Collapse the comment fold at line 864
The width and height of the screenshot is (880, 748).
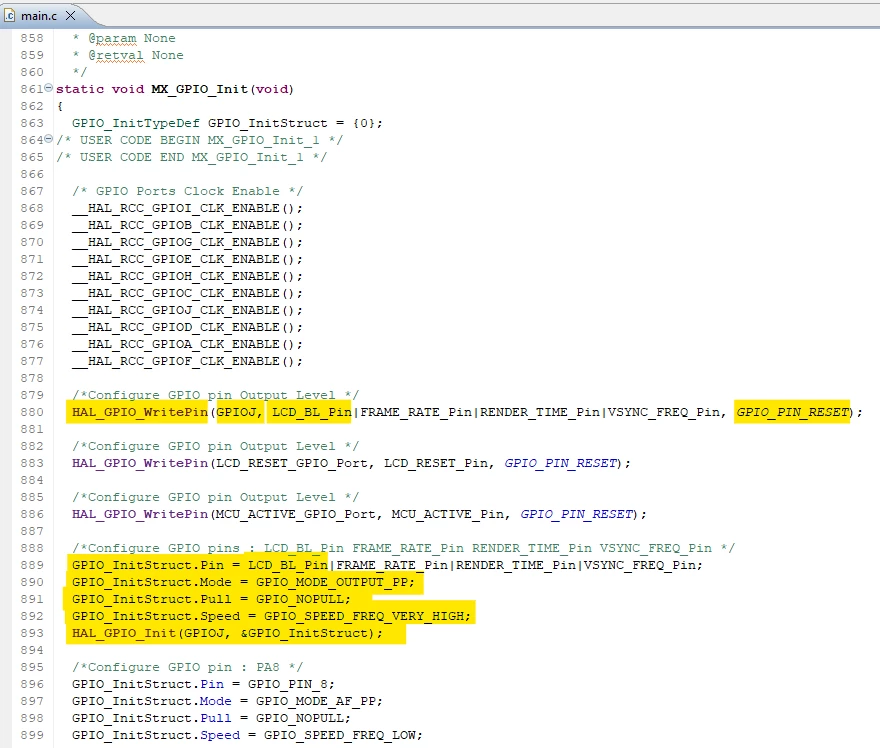pyautogui.click(x=48, y=139)
